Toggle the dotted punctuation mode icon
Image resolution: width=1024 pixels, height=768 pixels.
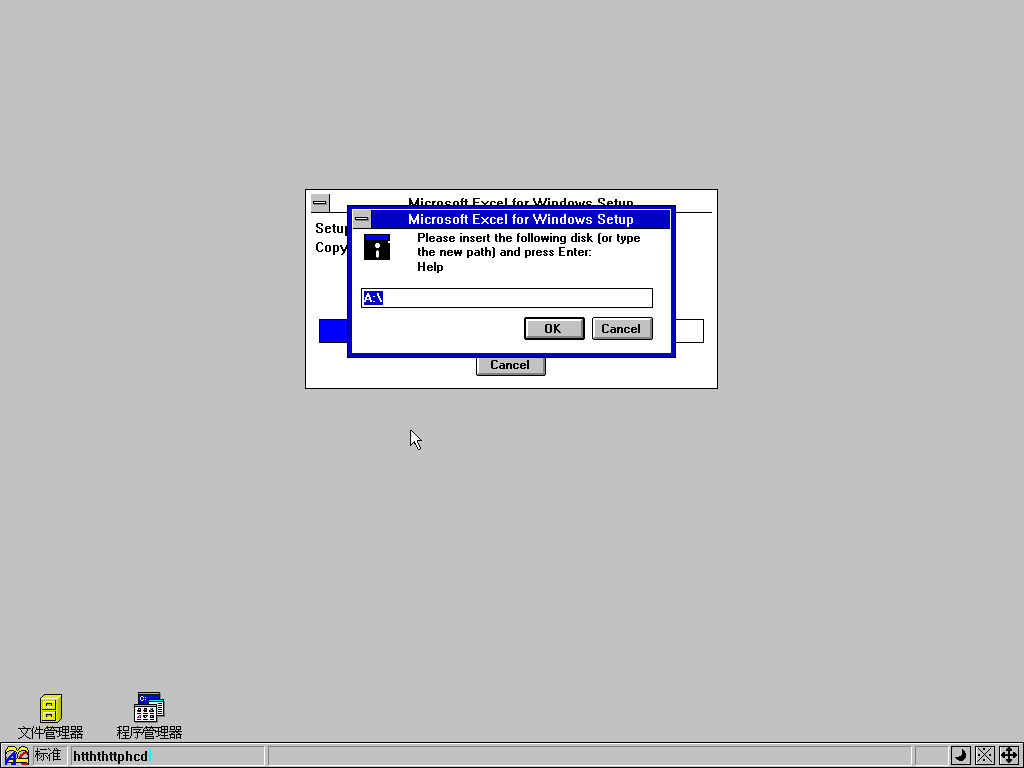tap(984, 756)
